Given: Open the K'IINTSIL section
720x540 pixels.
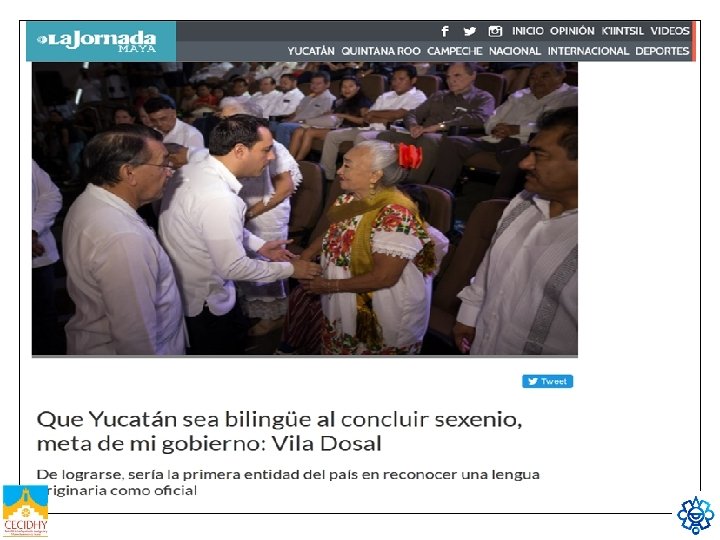Looking at the screenshot, I should pos(622,31).
